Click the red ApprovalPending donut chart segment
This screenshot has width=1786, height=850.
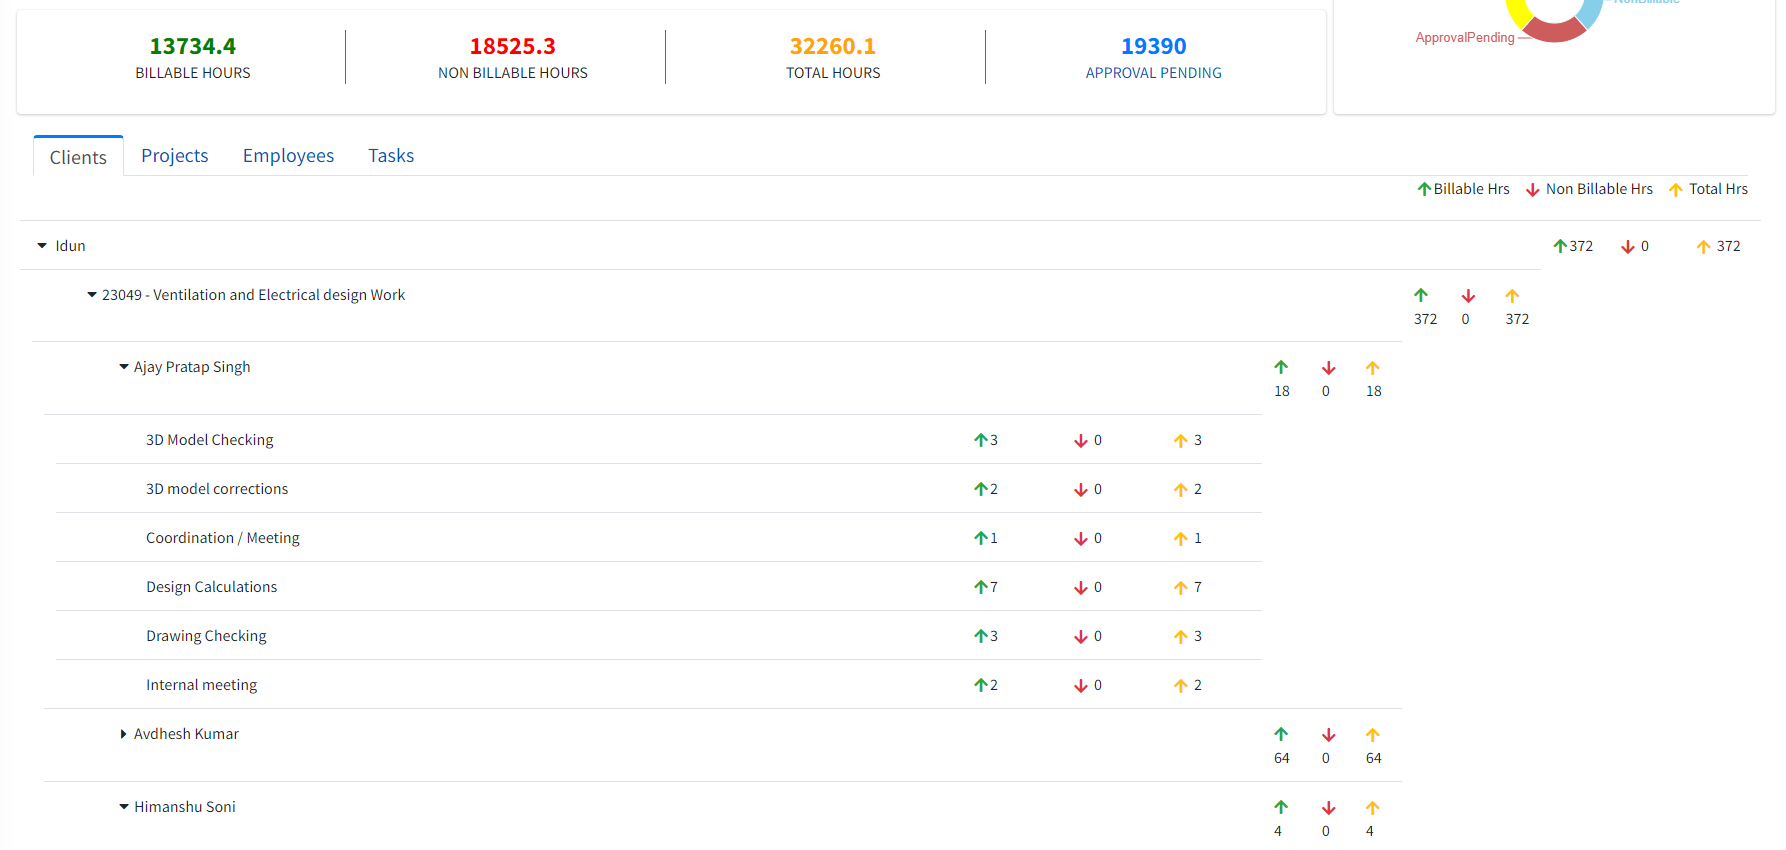[1555, 31]
